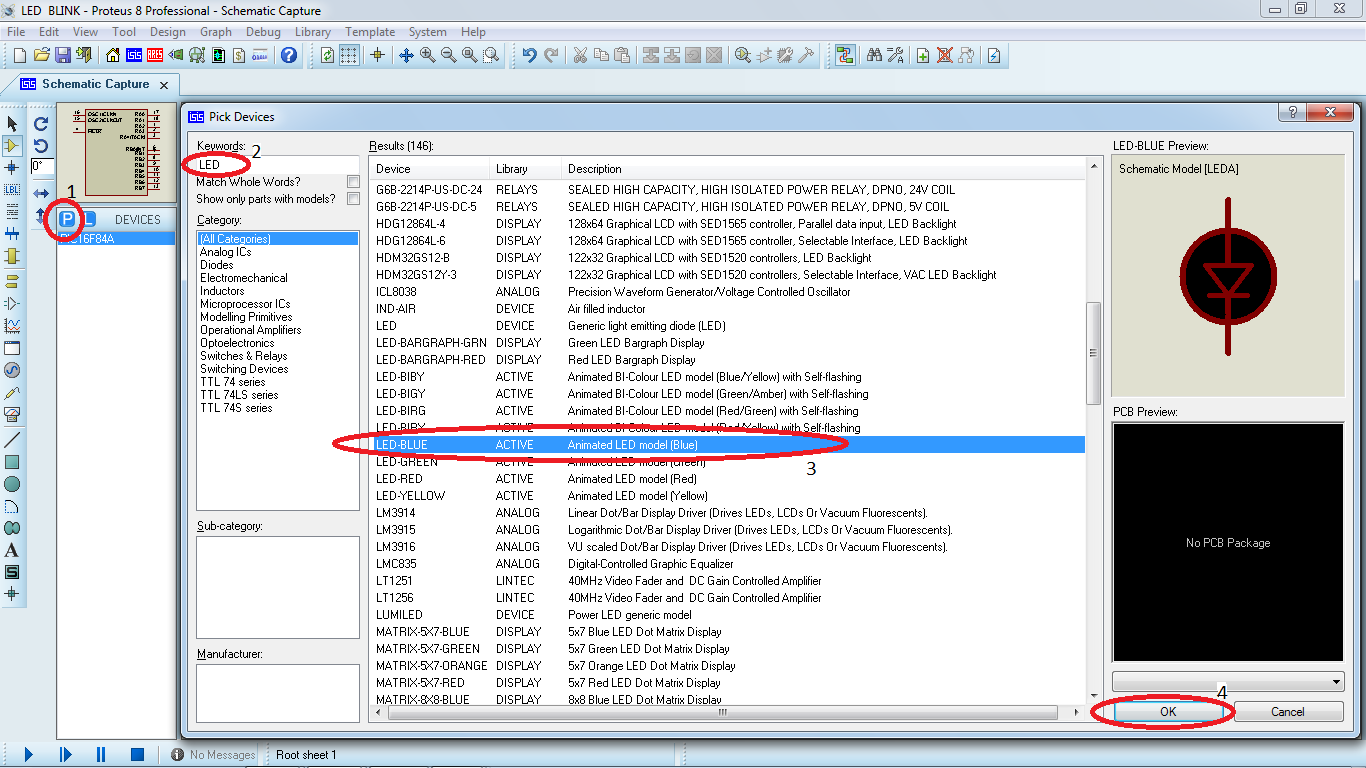Screen dimensions: 1366x768
Task: Open Proteus Help via question mark icon
Action: (x=289, y=56)
